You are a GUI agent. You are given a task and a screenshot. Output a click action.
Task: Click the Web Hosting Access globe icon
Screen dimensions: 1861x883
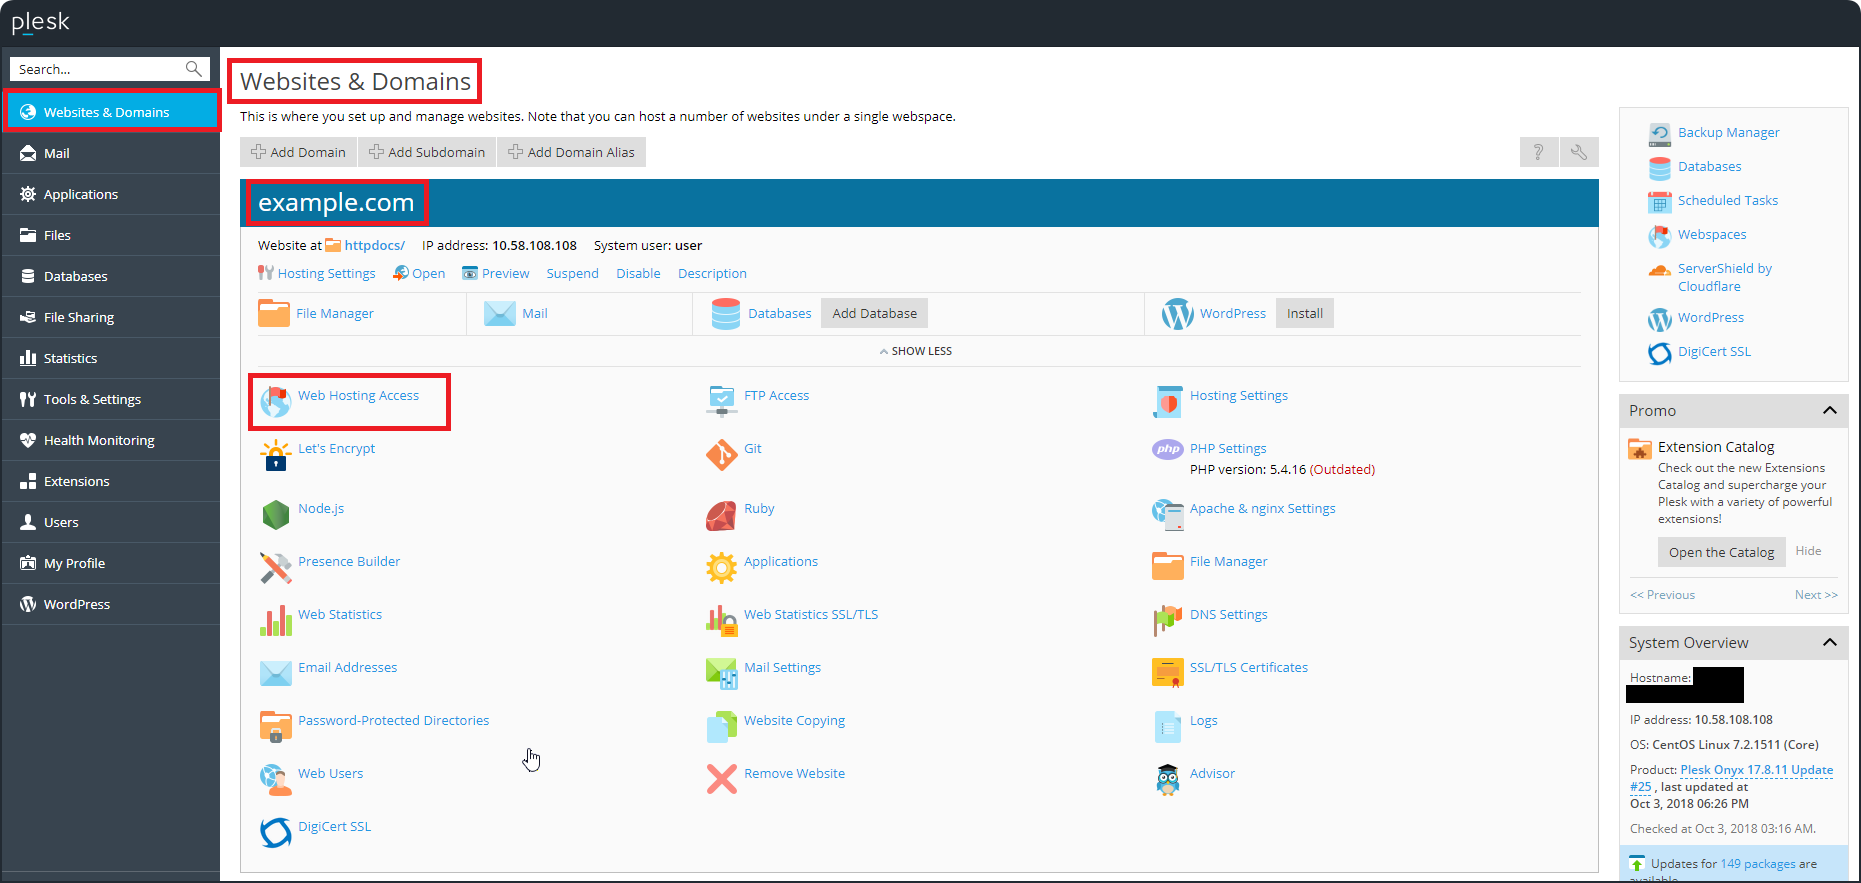[275, 401]
